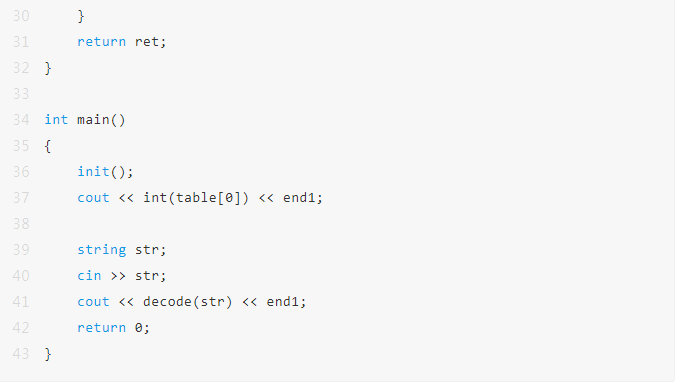Click return 0 statement on line 42
The width and height of the screenshot is (675, 382).
(114, 328)
